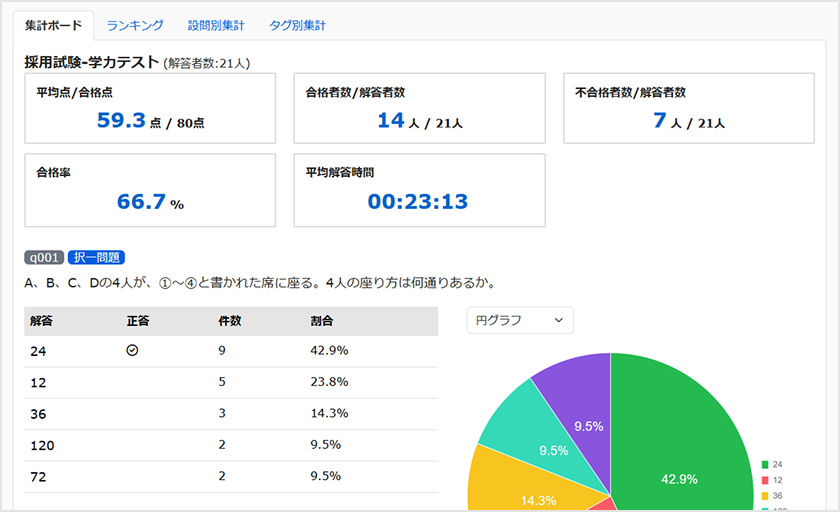Click the 合格率 66.7% stat card
The height and width of the screenshot is (512, 840).
click(x=150, y=190)
